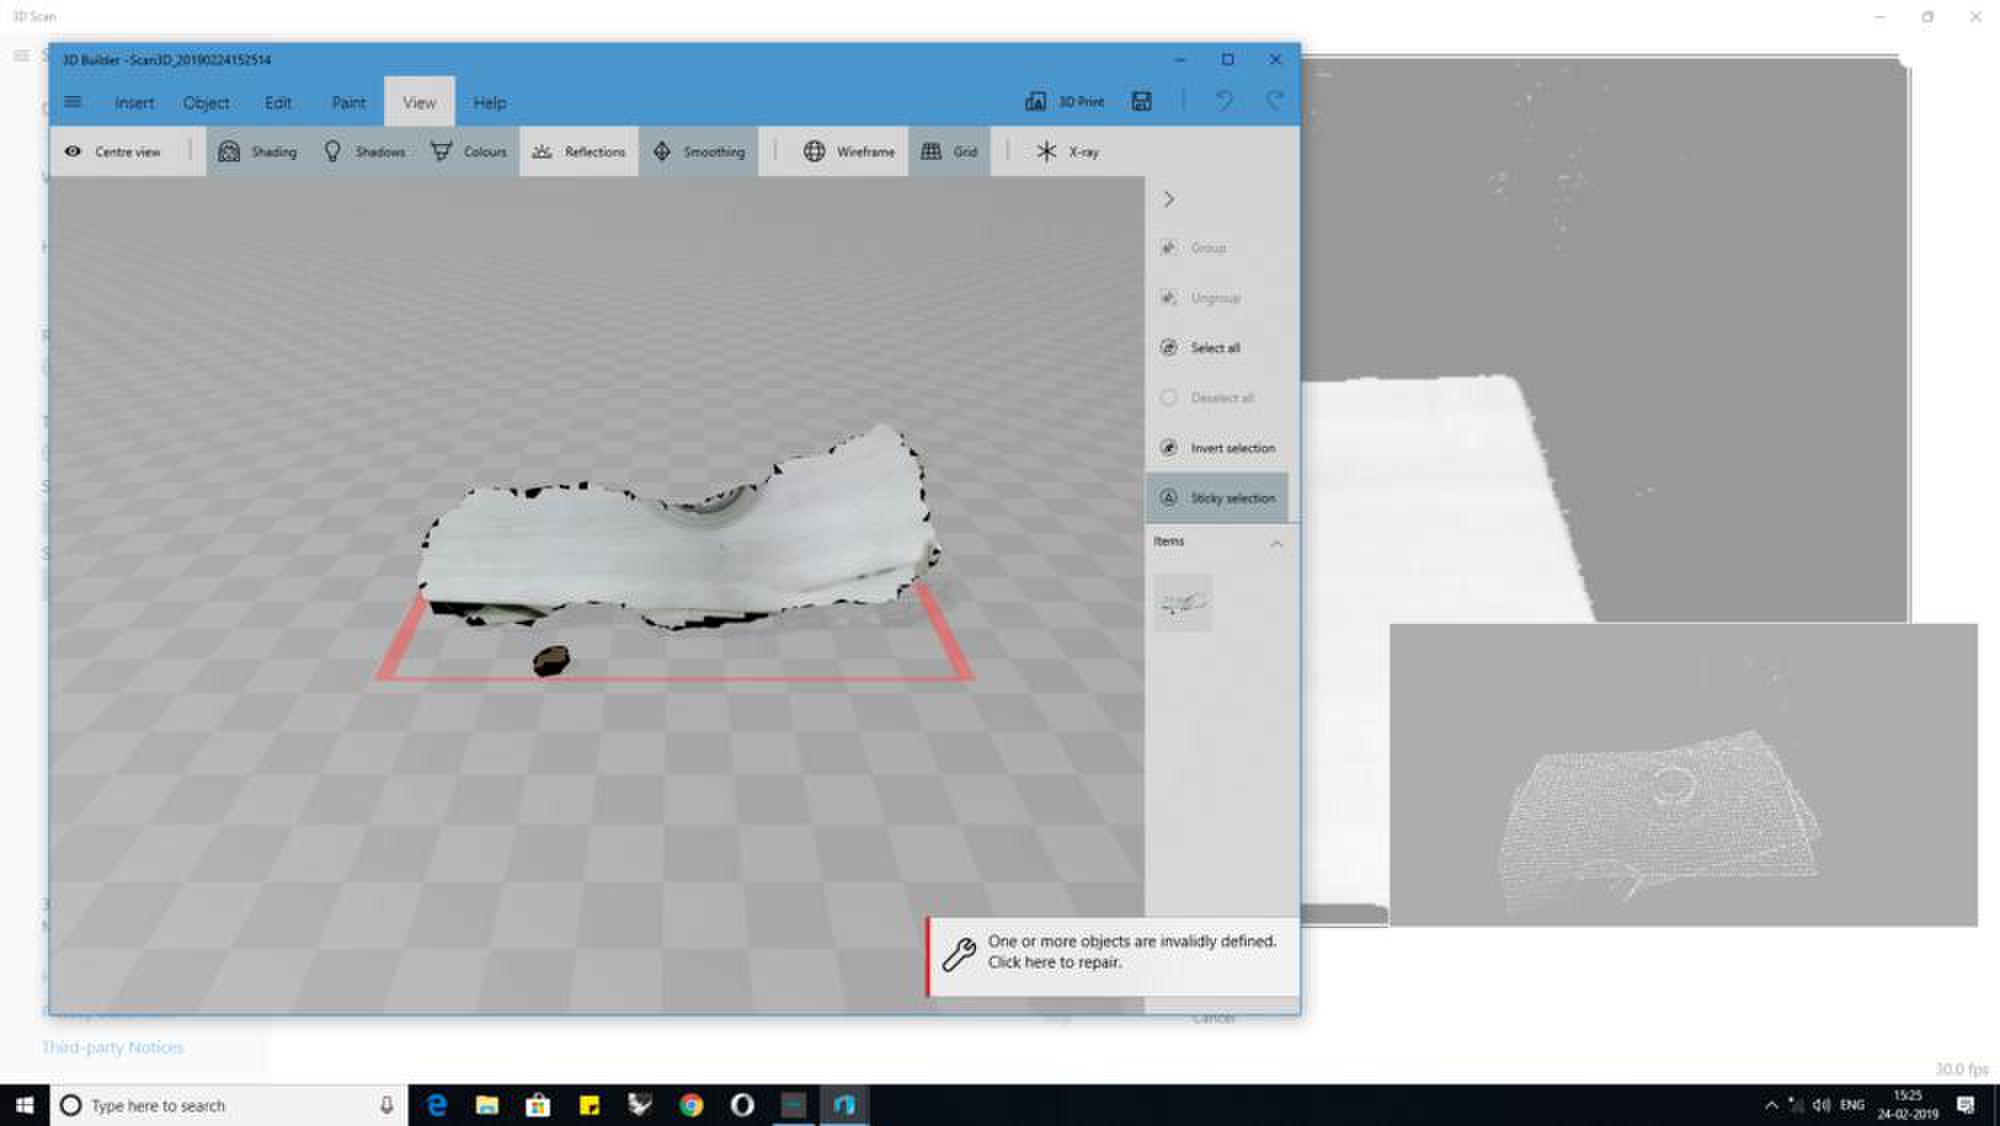Viewport: 2000px width, 1126px height.
Task: Select the scanned object thumbnail in Items
Action: [1183, 602]
